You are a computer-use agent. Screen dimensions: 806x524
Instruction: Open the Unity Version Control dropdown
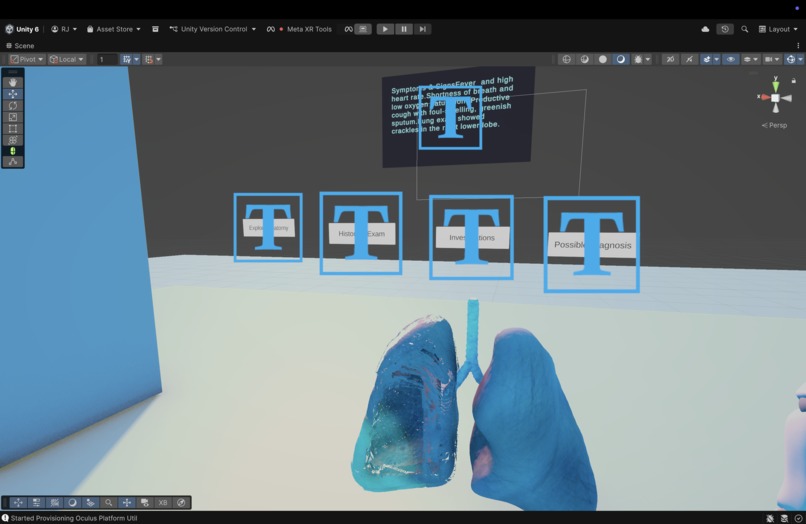coord(213,29)
